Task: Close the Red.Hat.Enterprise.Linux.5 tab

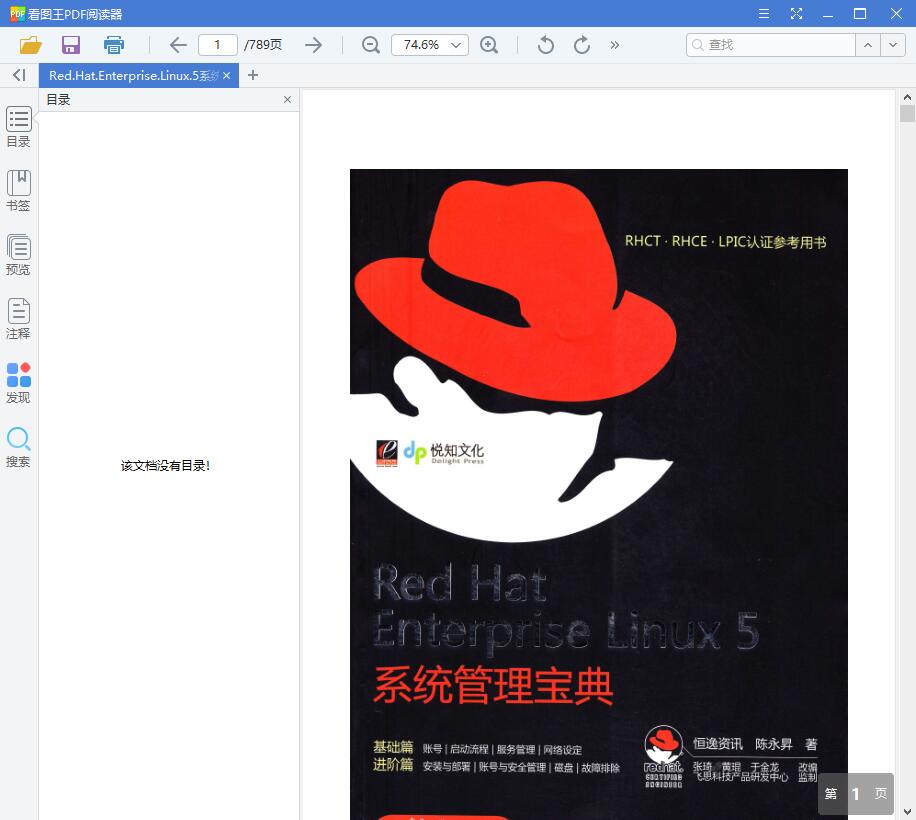Action: click(x=227, y=75)
